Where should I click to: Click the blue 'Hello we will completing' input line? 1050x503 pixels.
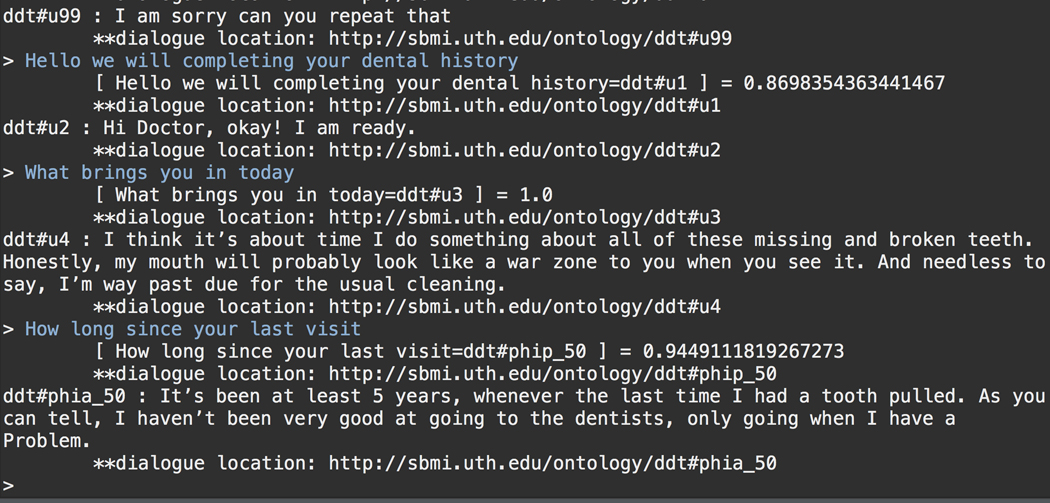[x=271, y=61]
